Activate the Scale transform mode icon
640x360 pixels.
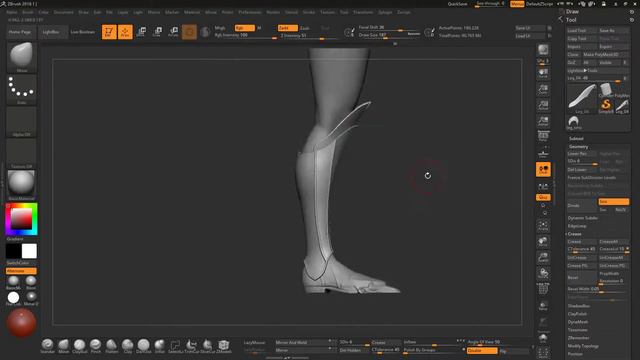(157, 32)
